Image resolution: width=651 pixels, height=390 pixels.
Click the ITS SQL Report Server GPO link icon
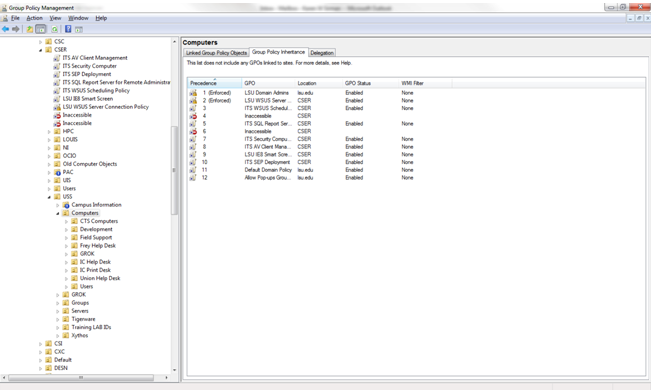[57, 82]
